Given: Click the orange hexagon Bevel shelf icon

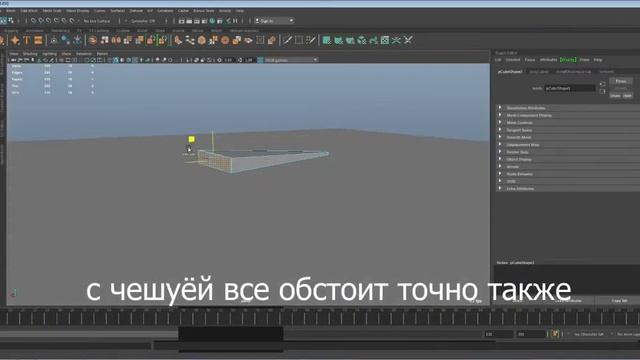Looking at the screenshot, I should click(x=202, y=40).
